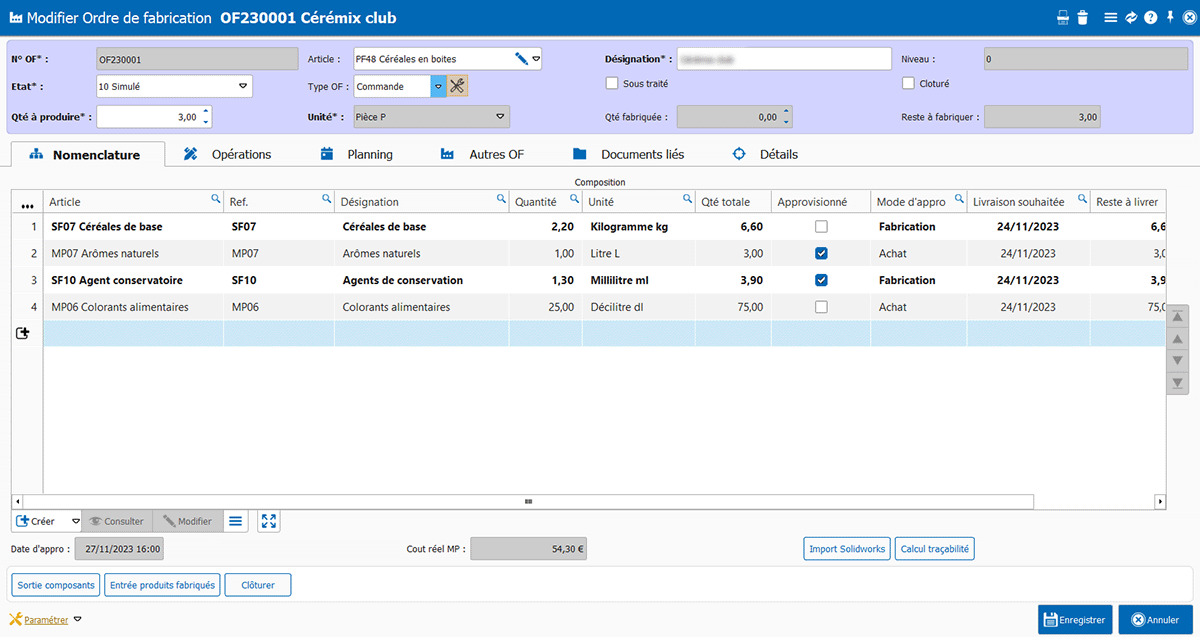
Task: Open help with the question mark icon
Action: [1150, 18]
